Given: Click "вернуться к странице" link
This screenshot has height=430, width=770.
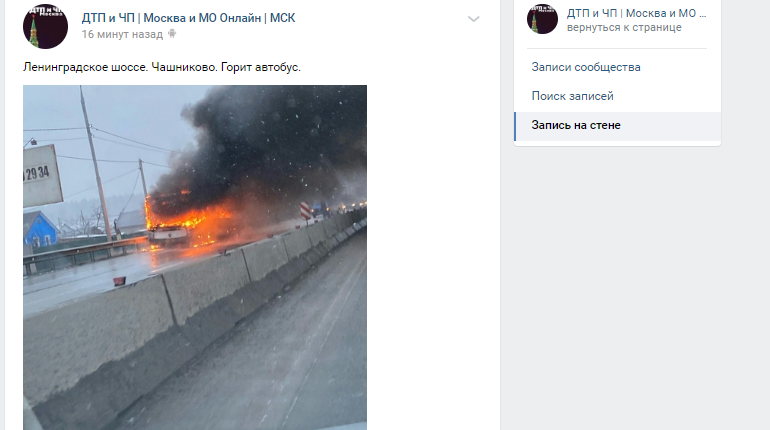Looking at the screenshot, I should click(624, 27).
